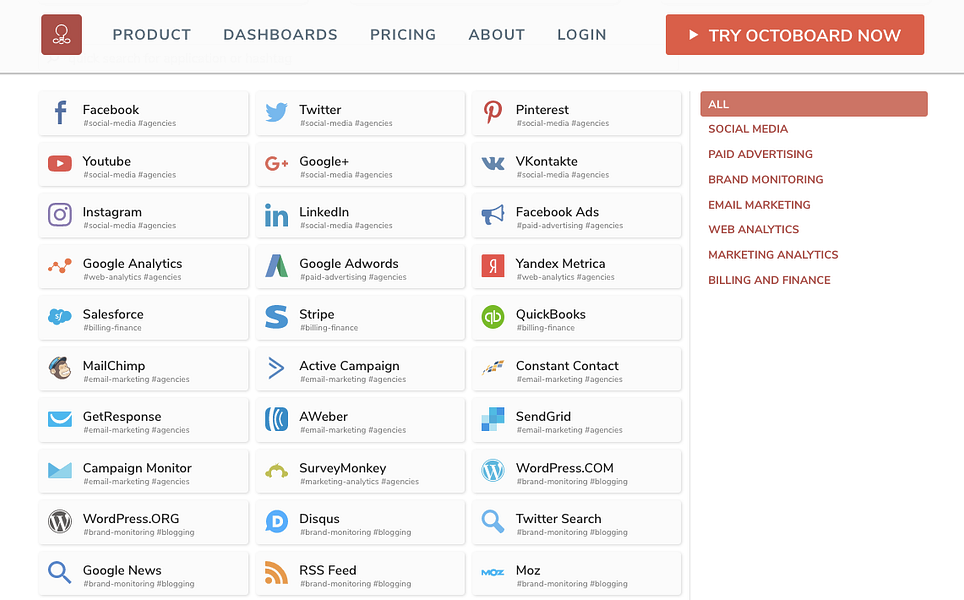
Task: Open the VKontakte title text
Action: pyautogui.click(x=547, y=161)
